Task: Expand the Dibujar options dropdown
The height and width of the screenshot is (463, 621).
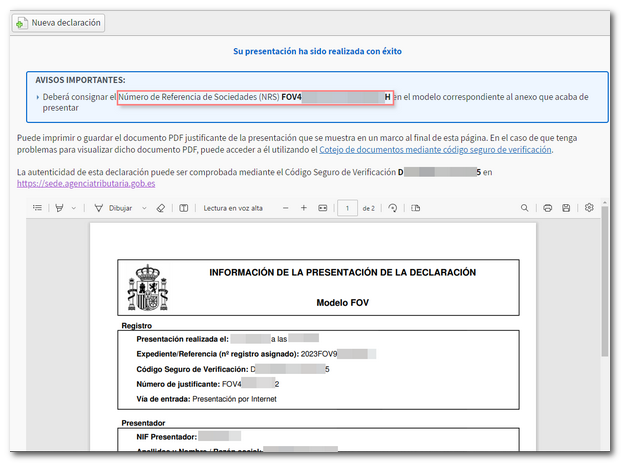Action: tap(144, 208)
